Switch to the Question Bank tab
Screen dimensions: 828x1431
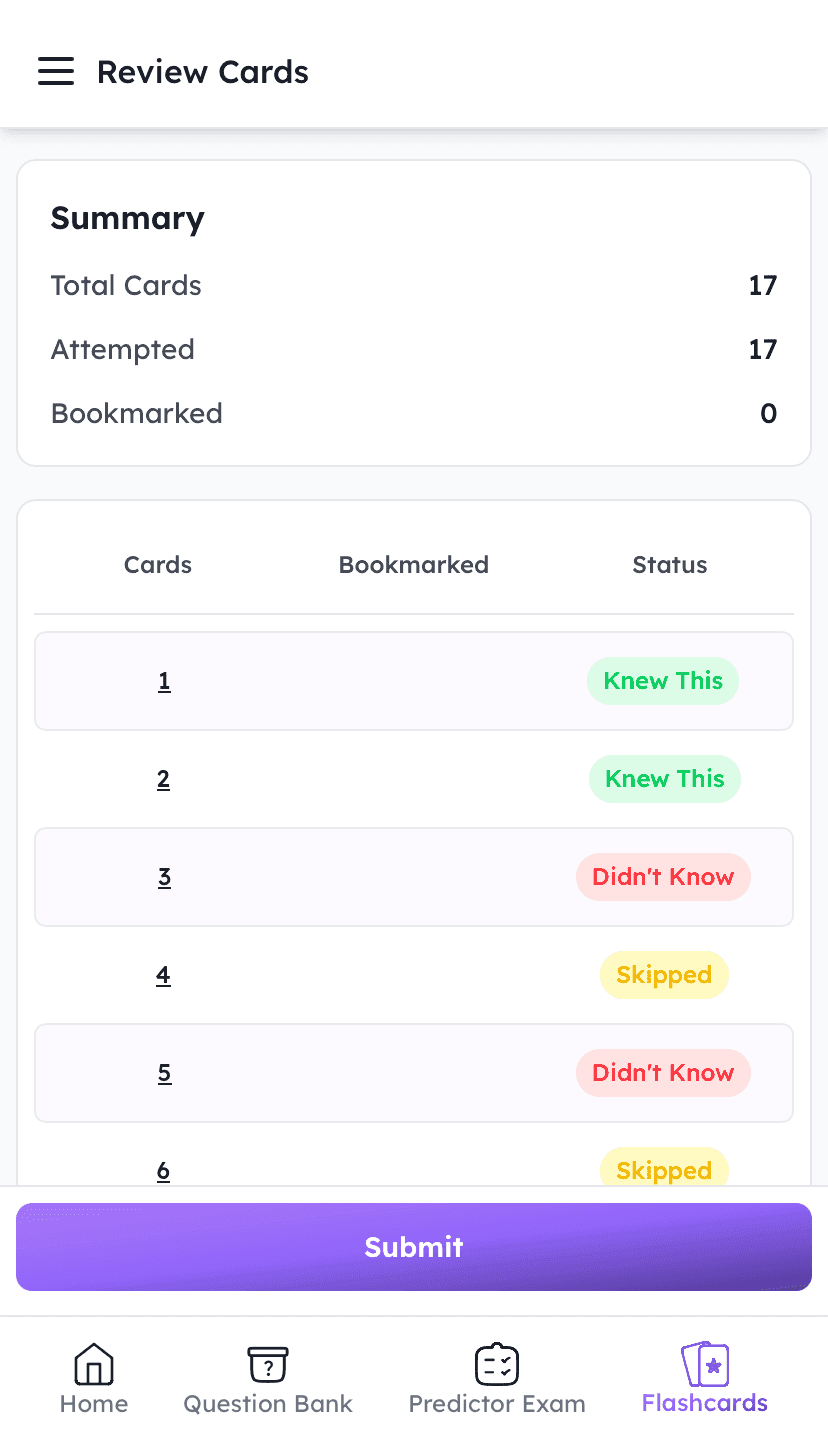pyautogui.click(x=267, y=1380)
